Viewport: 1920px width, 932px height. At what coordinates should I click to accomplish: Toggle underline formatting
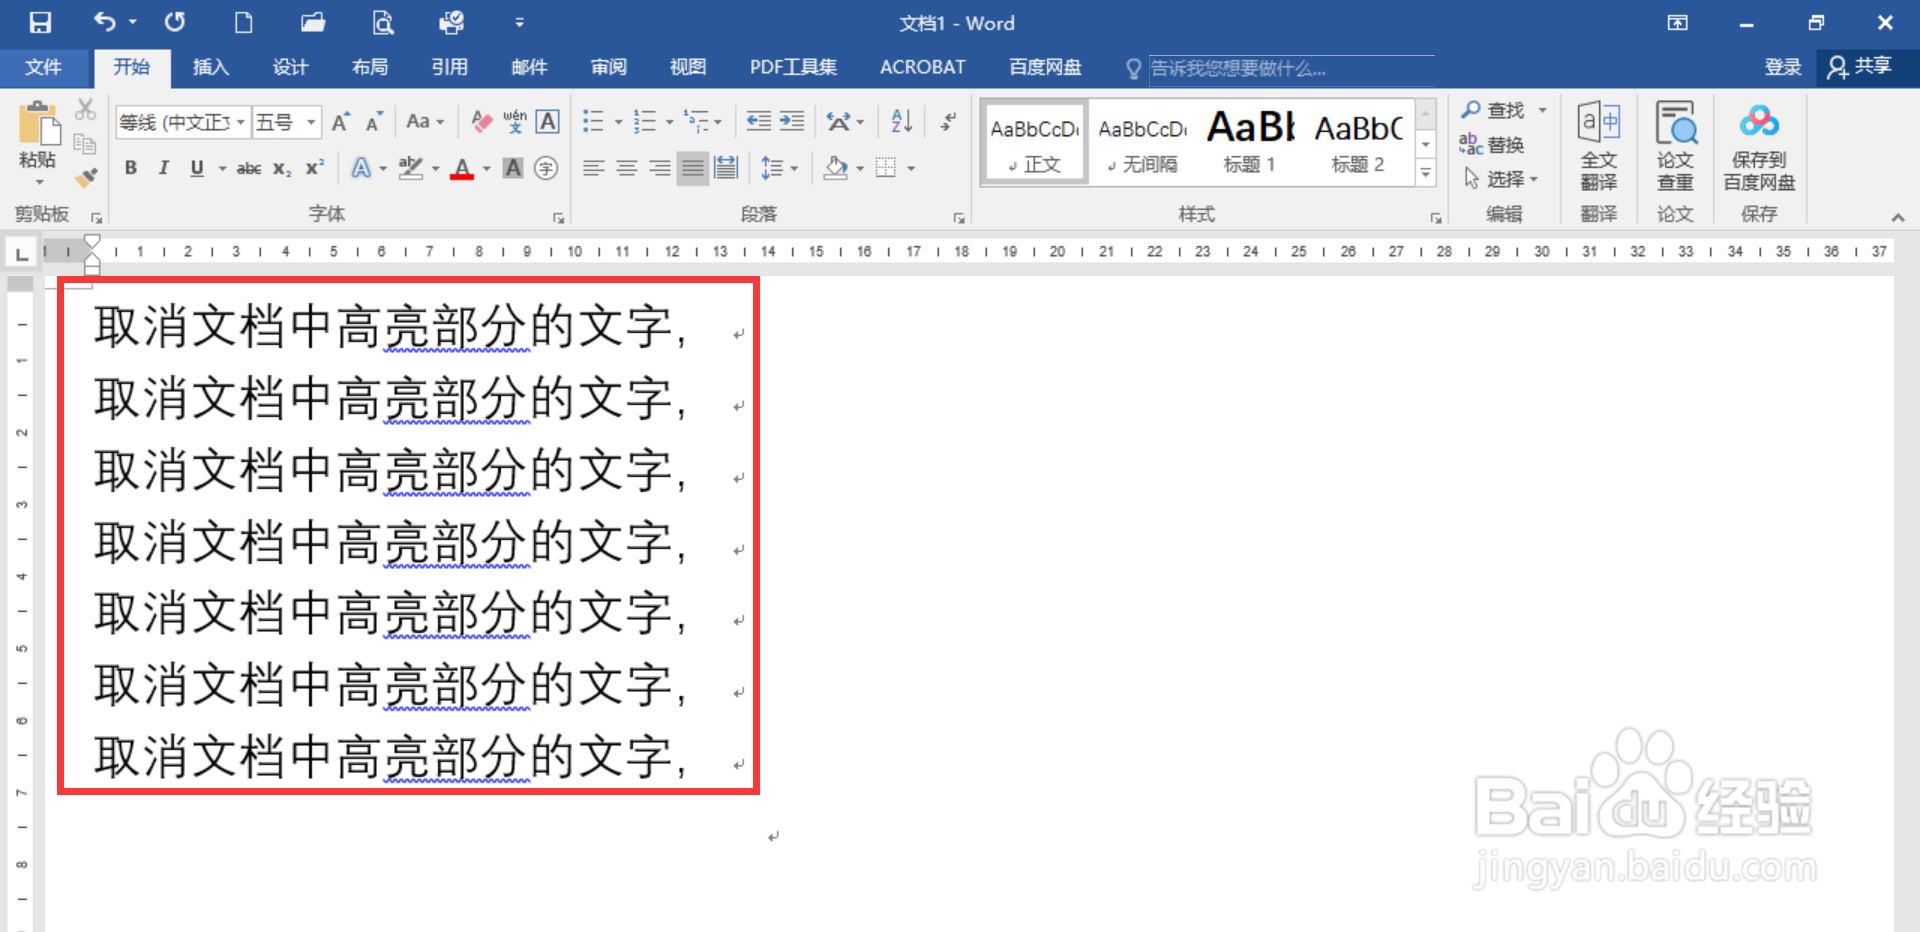pyautogui.click(x=197, y=168)
